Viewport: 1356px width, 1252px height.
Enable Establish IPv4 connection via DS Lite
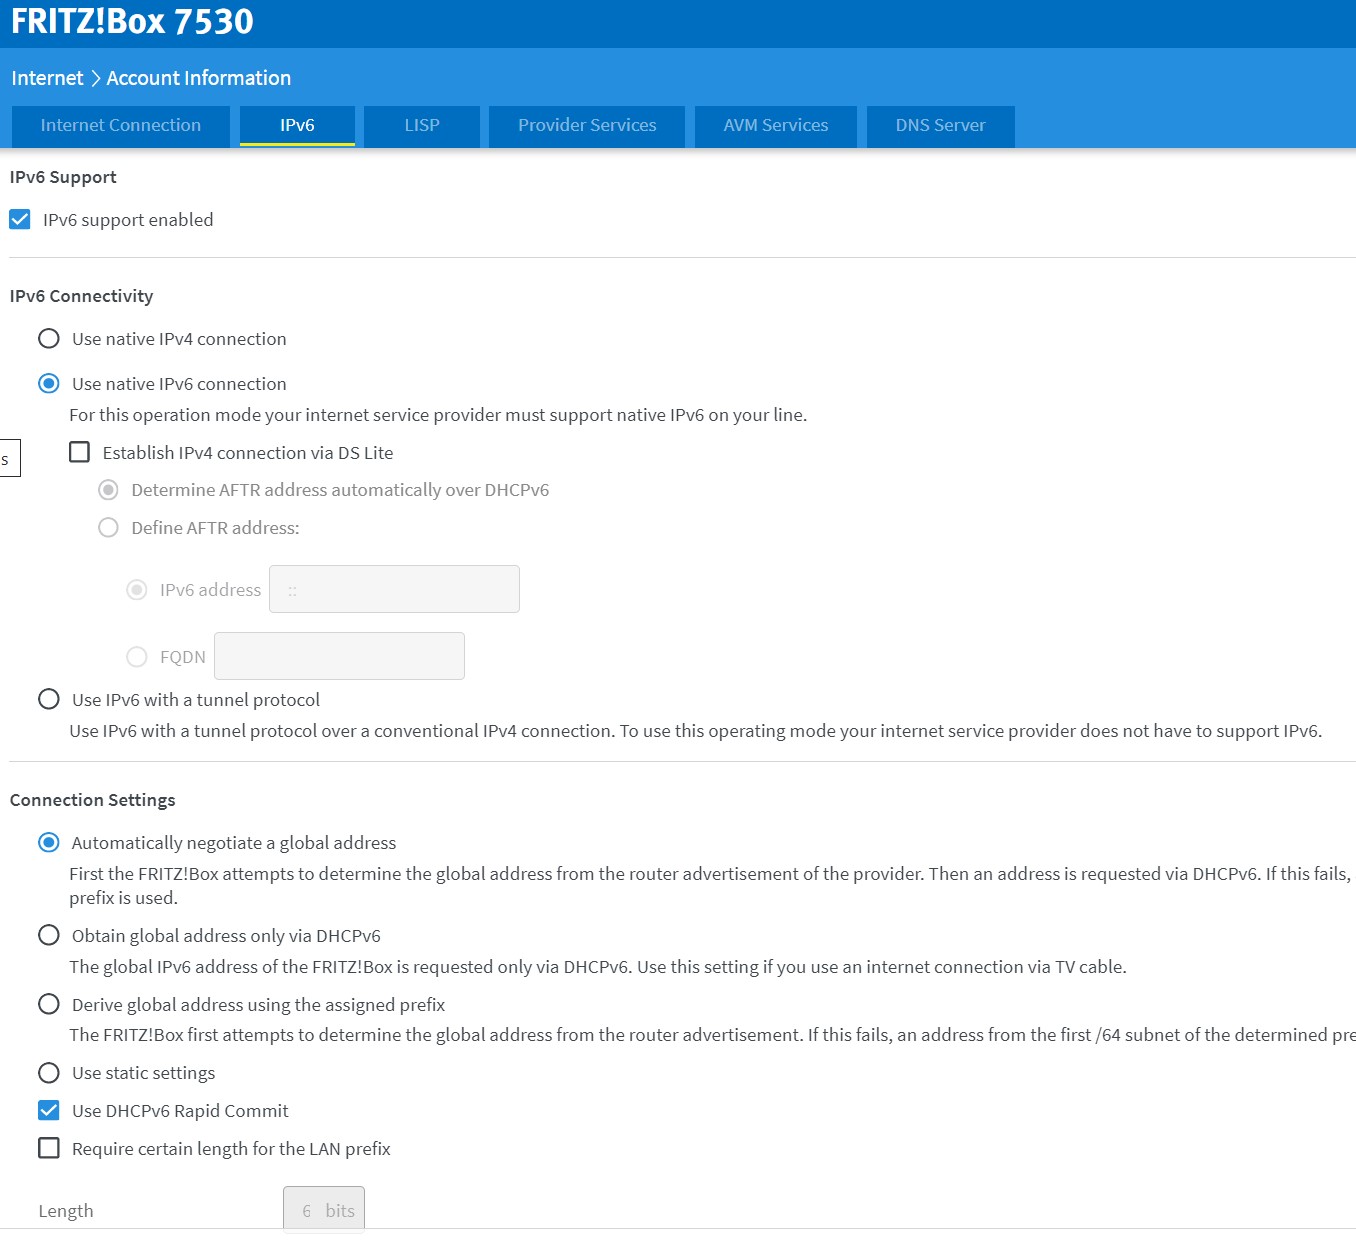[80, 452]
